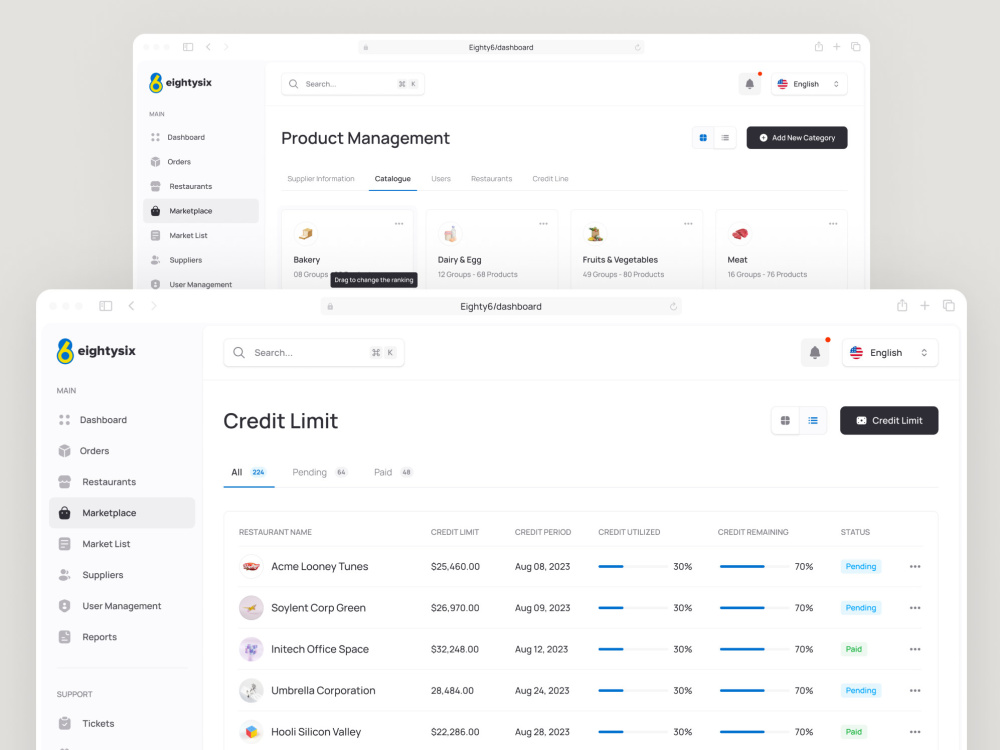
Task: Open the Users tab in Product Management
Action: point(441,179)
